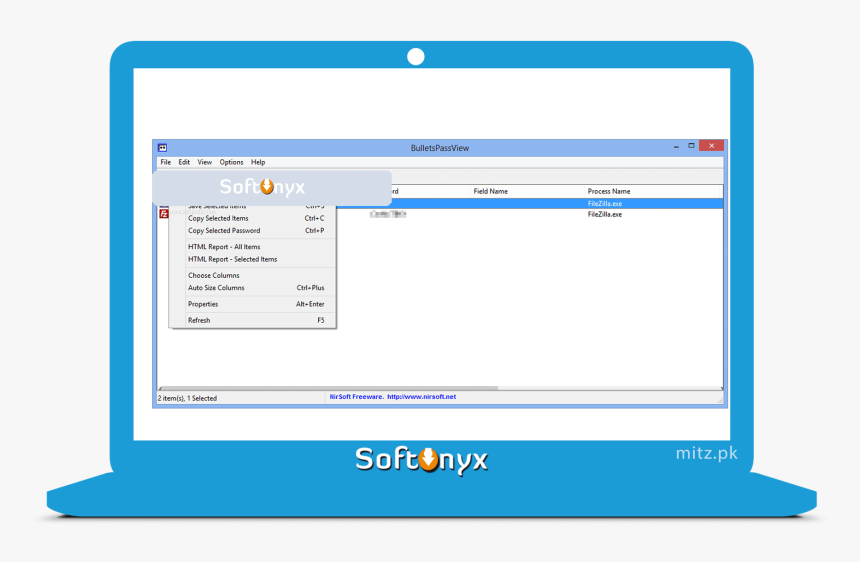Viewport: 860px width, 562px height.
Task: Click Refresh in context menu
Action: [x=253, y=320]
